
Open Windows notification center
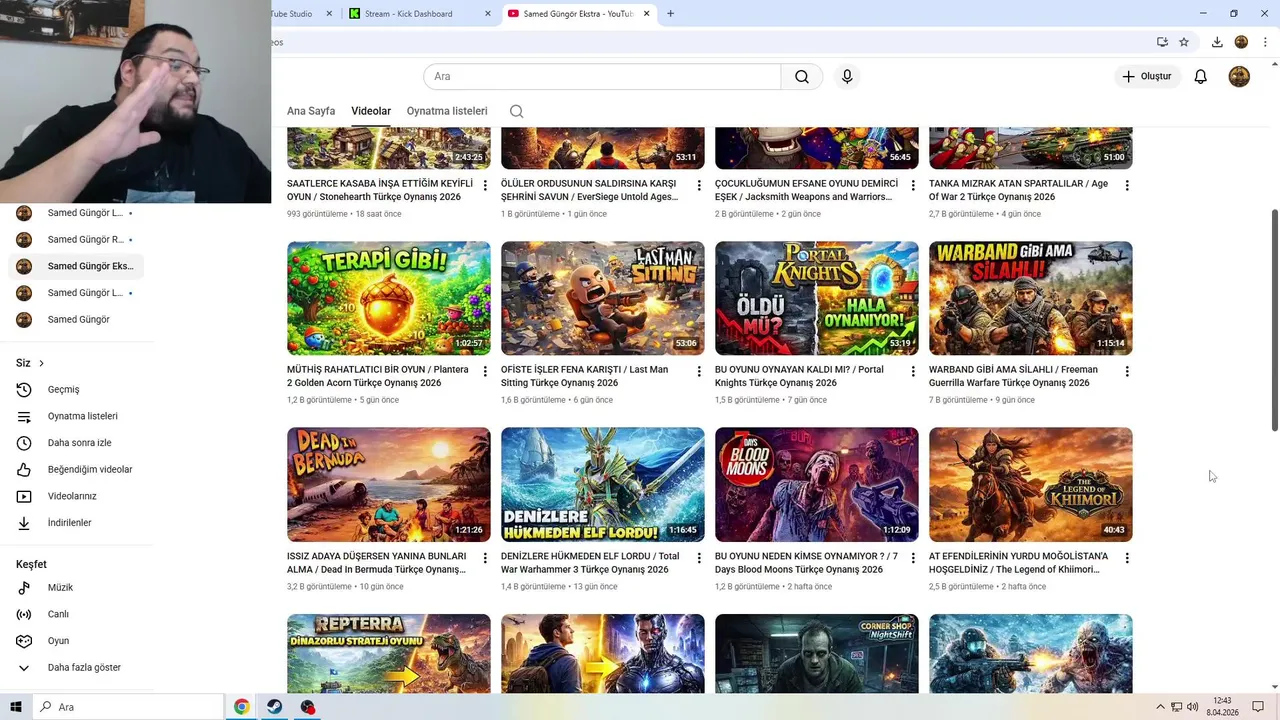1259,707
